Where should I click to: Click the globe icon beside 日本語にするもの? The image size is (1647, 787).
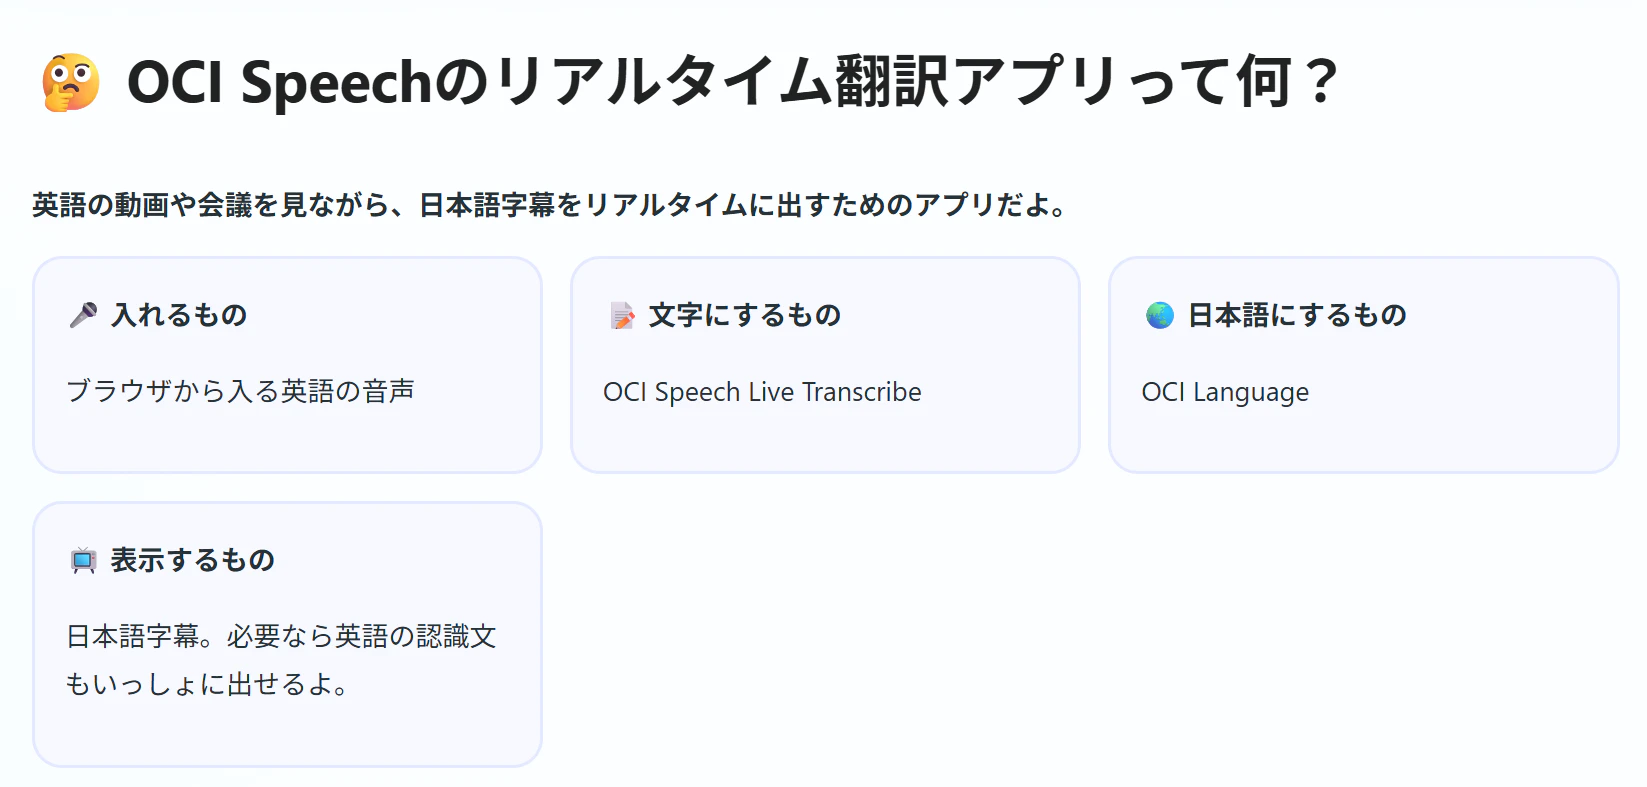pyautogui.click(x=1160, y=315)
